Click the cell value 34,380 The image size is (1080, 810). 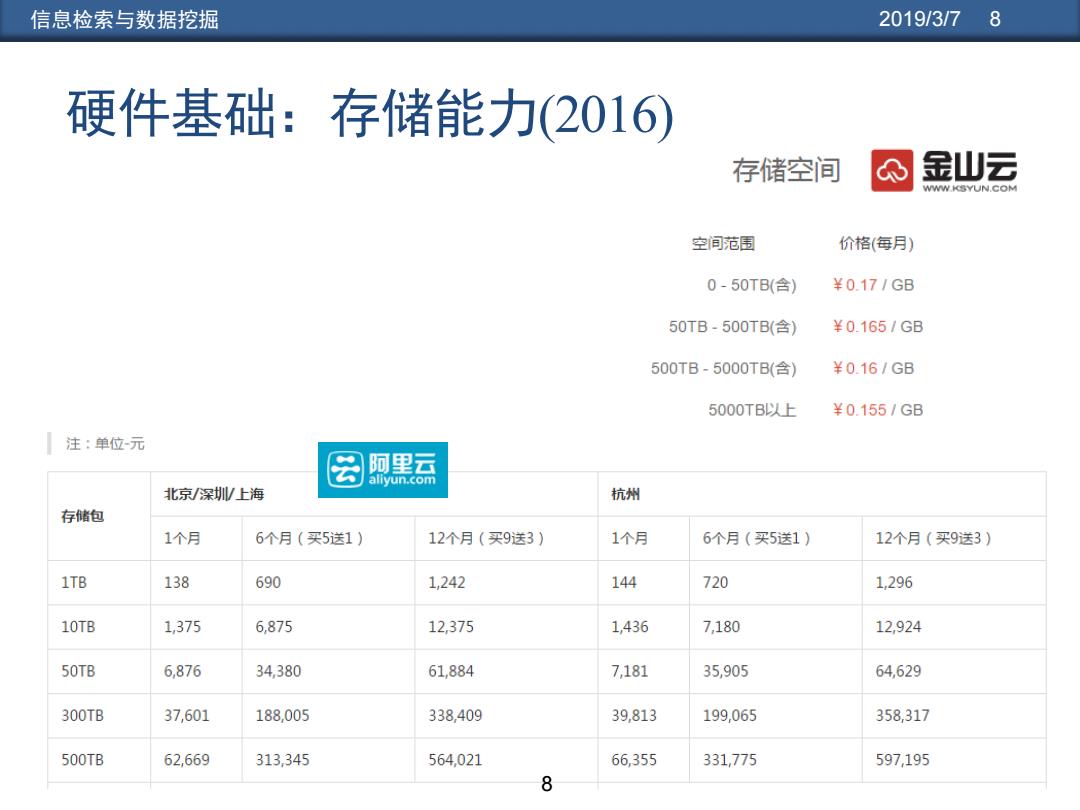(x=278, y=671)
